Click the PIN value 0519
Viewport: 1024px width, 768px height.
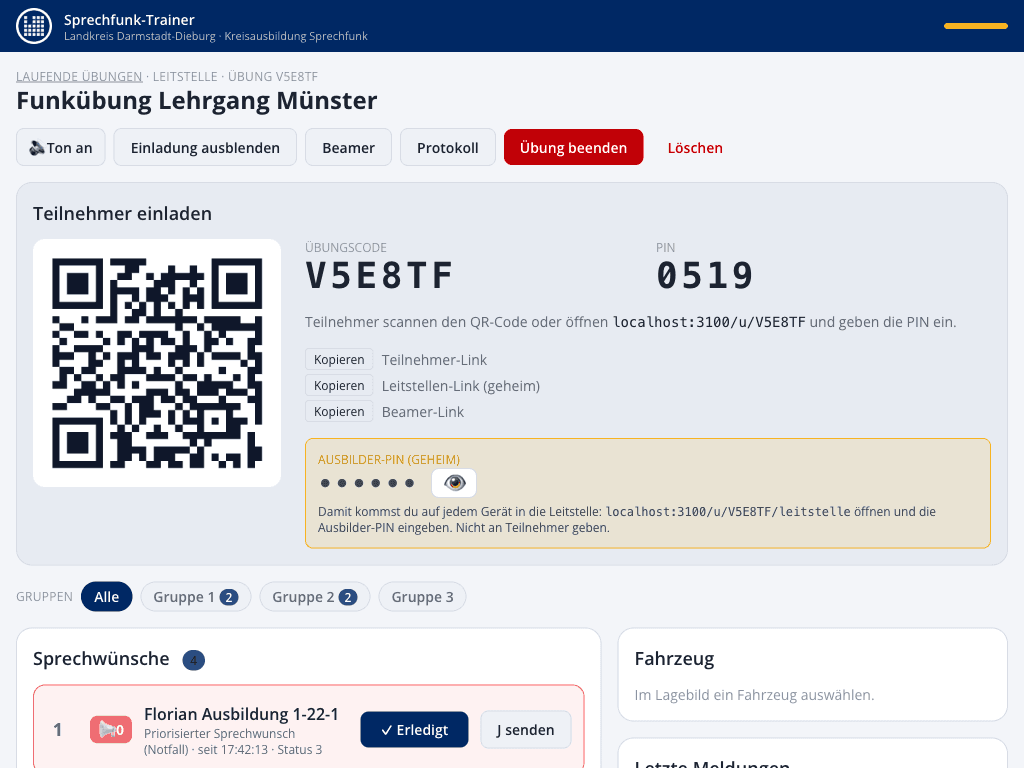705,275
